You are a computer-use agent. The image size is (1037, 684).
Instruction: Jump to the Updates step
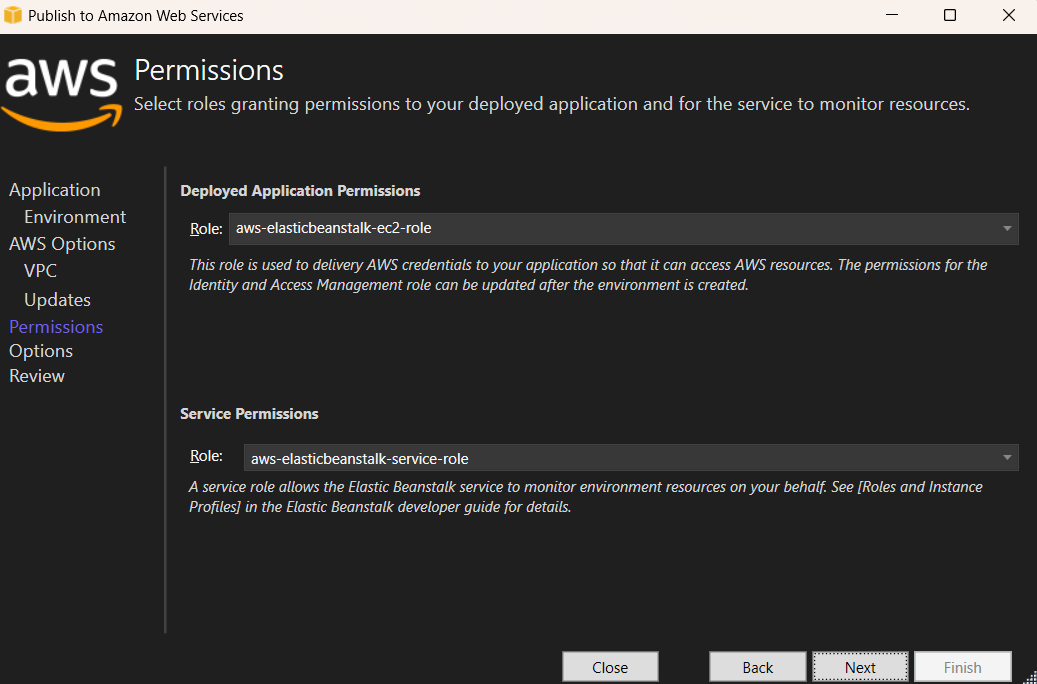tap(58, 300)
